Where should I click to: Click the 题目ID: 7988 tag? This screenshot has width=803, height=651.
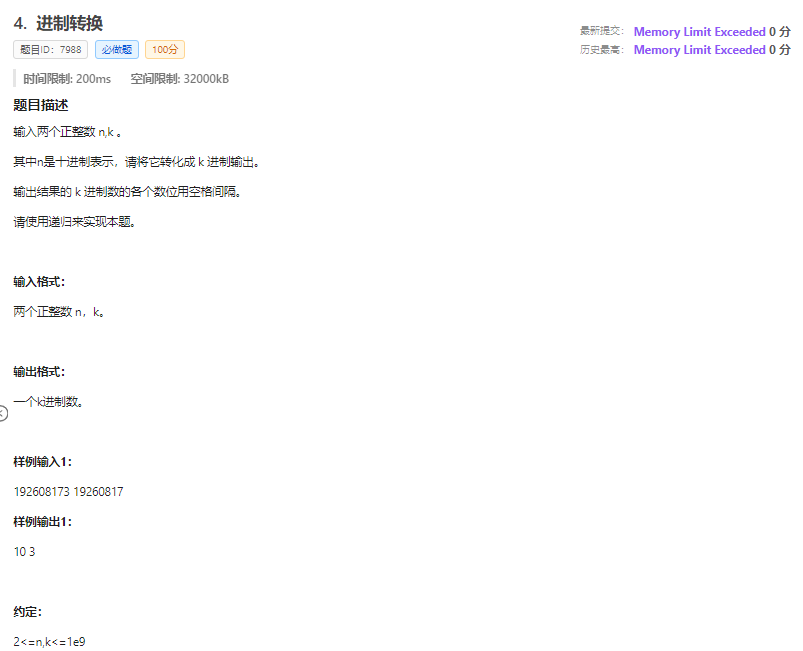50,50
